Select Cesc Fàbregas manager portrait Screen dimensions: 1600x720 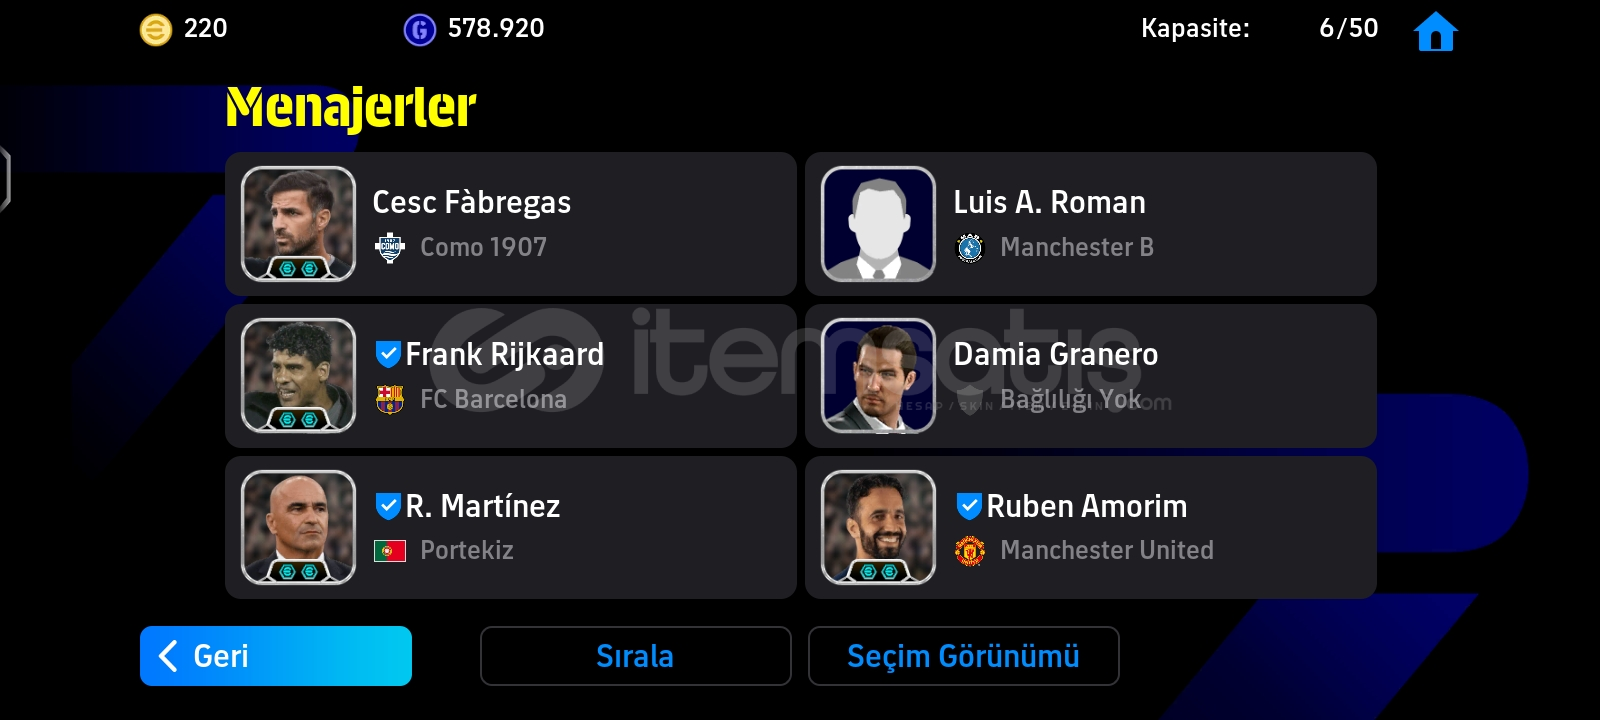[x=298, y=224]
